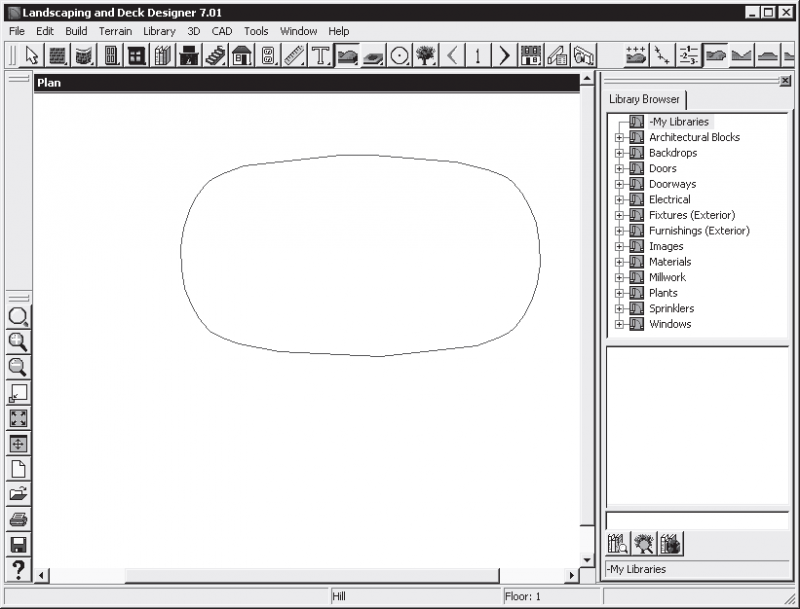Toggle the Hill terrain feature button
Image resolution: width=800 pixels, height=609 pixels.
click(715, 55)
